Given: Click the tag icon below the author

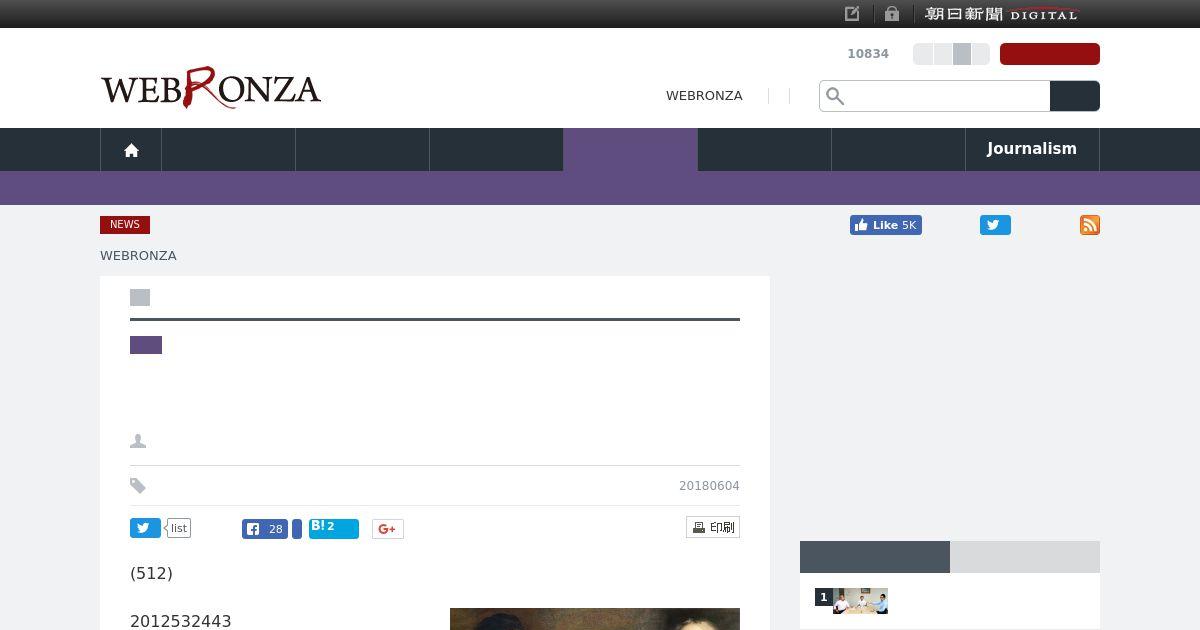Looking at the screenshot, I should click(138, 486).
